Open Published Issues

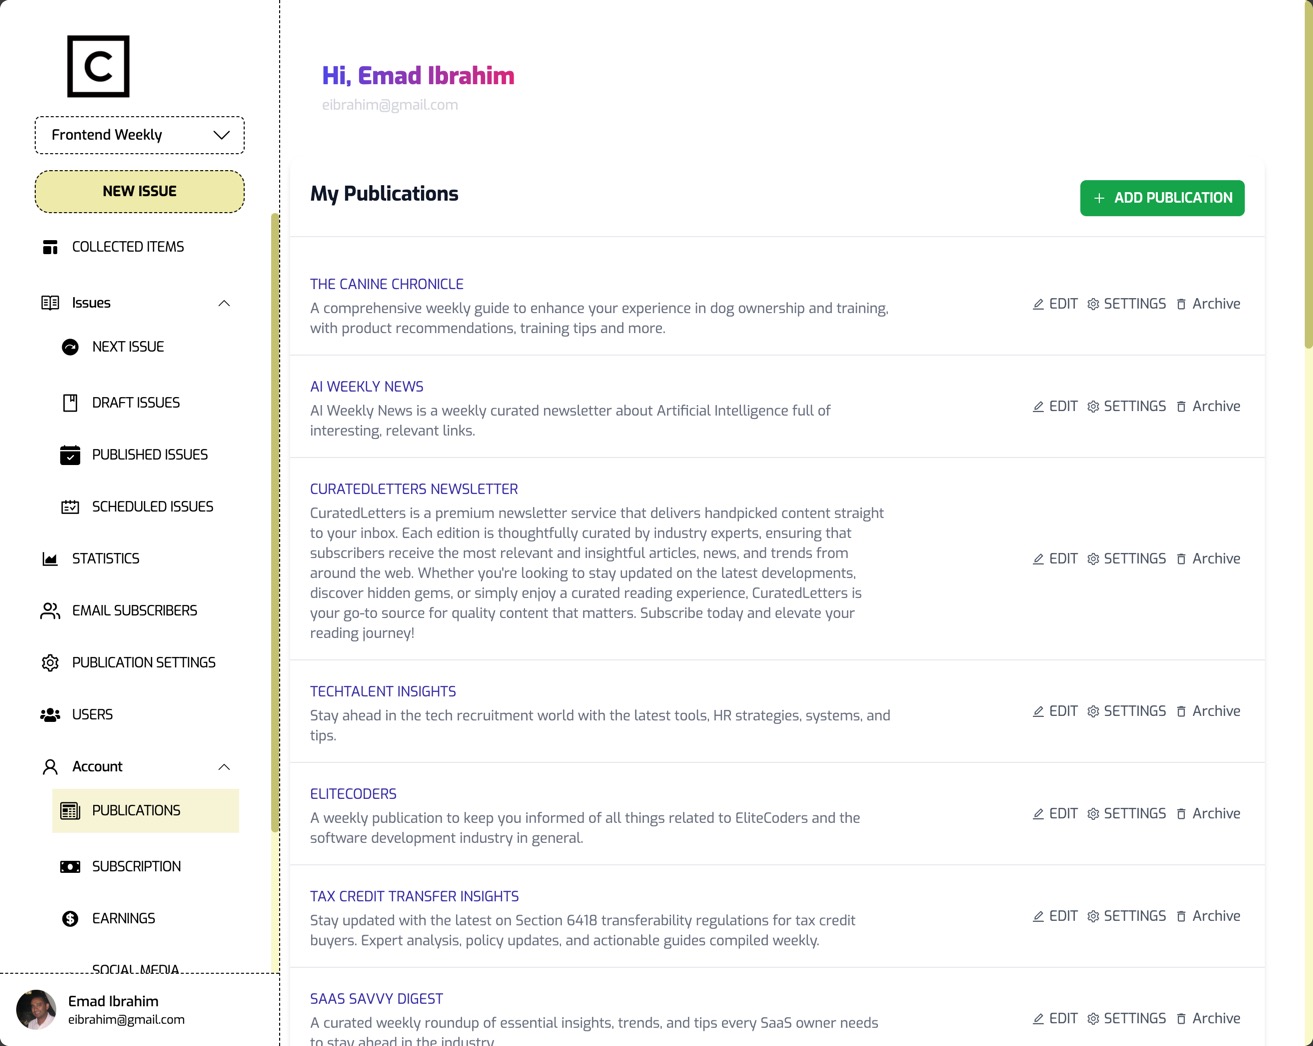tap(149, 454)
